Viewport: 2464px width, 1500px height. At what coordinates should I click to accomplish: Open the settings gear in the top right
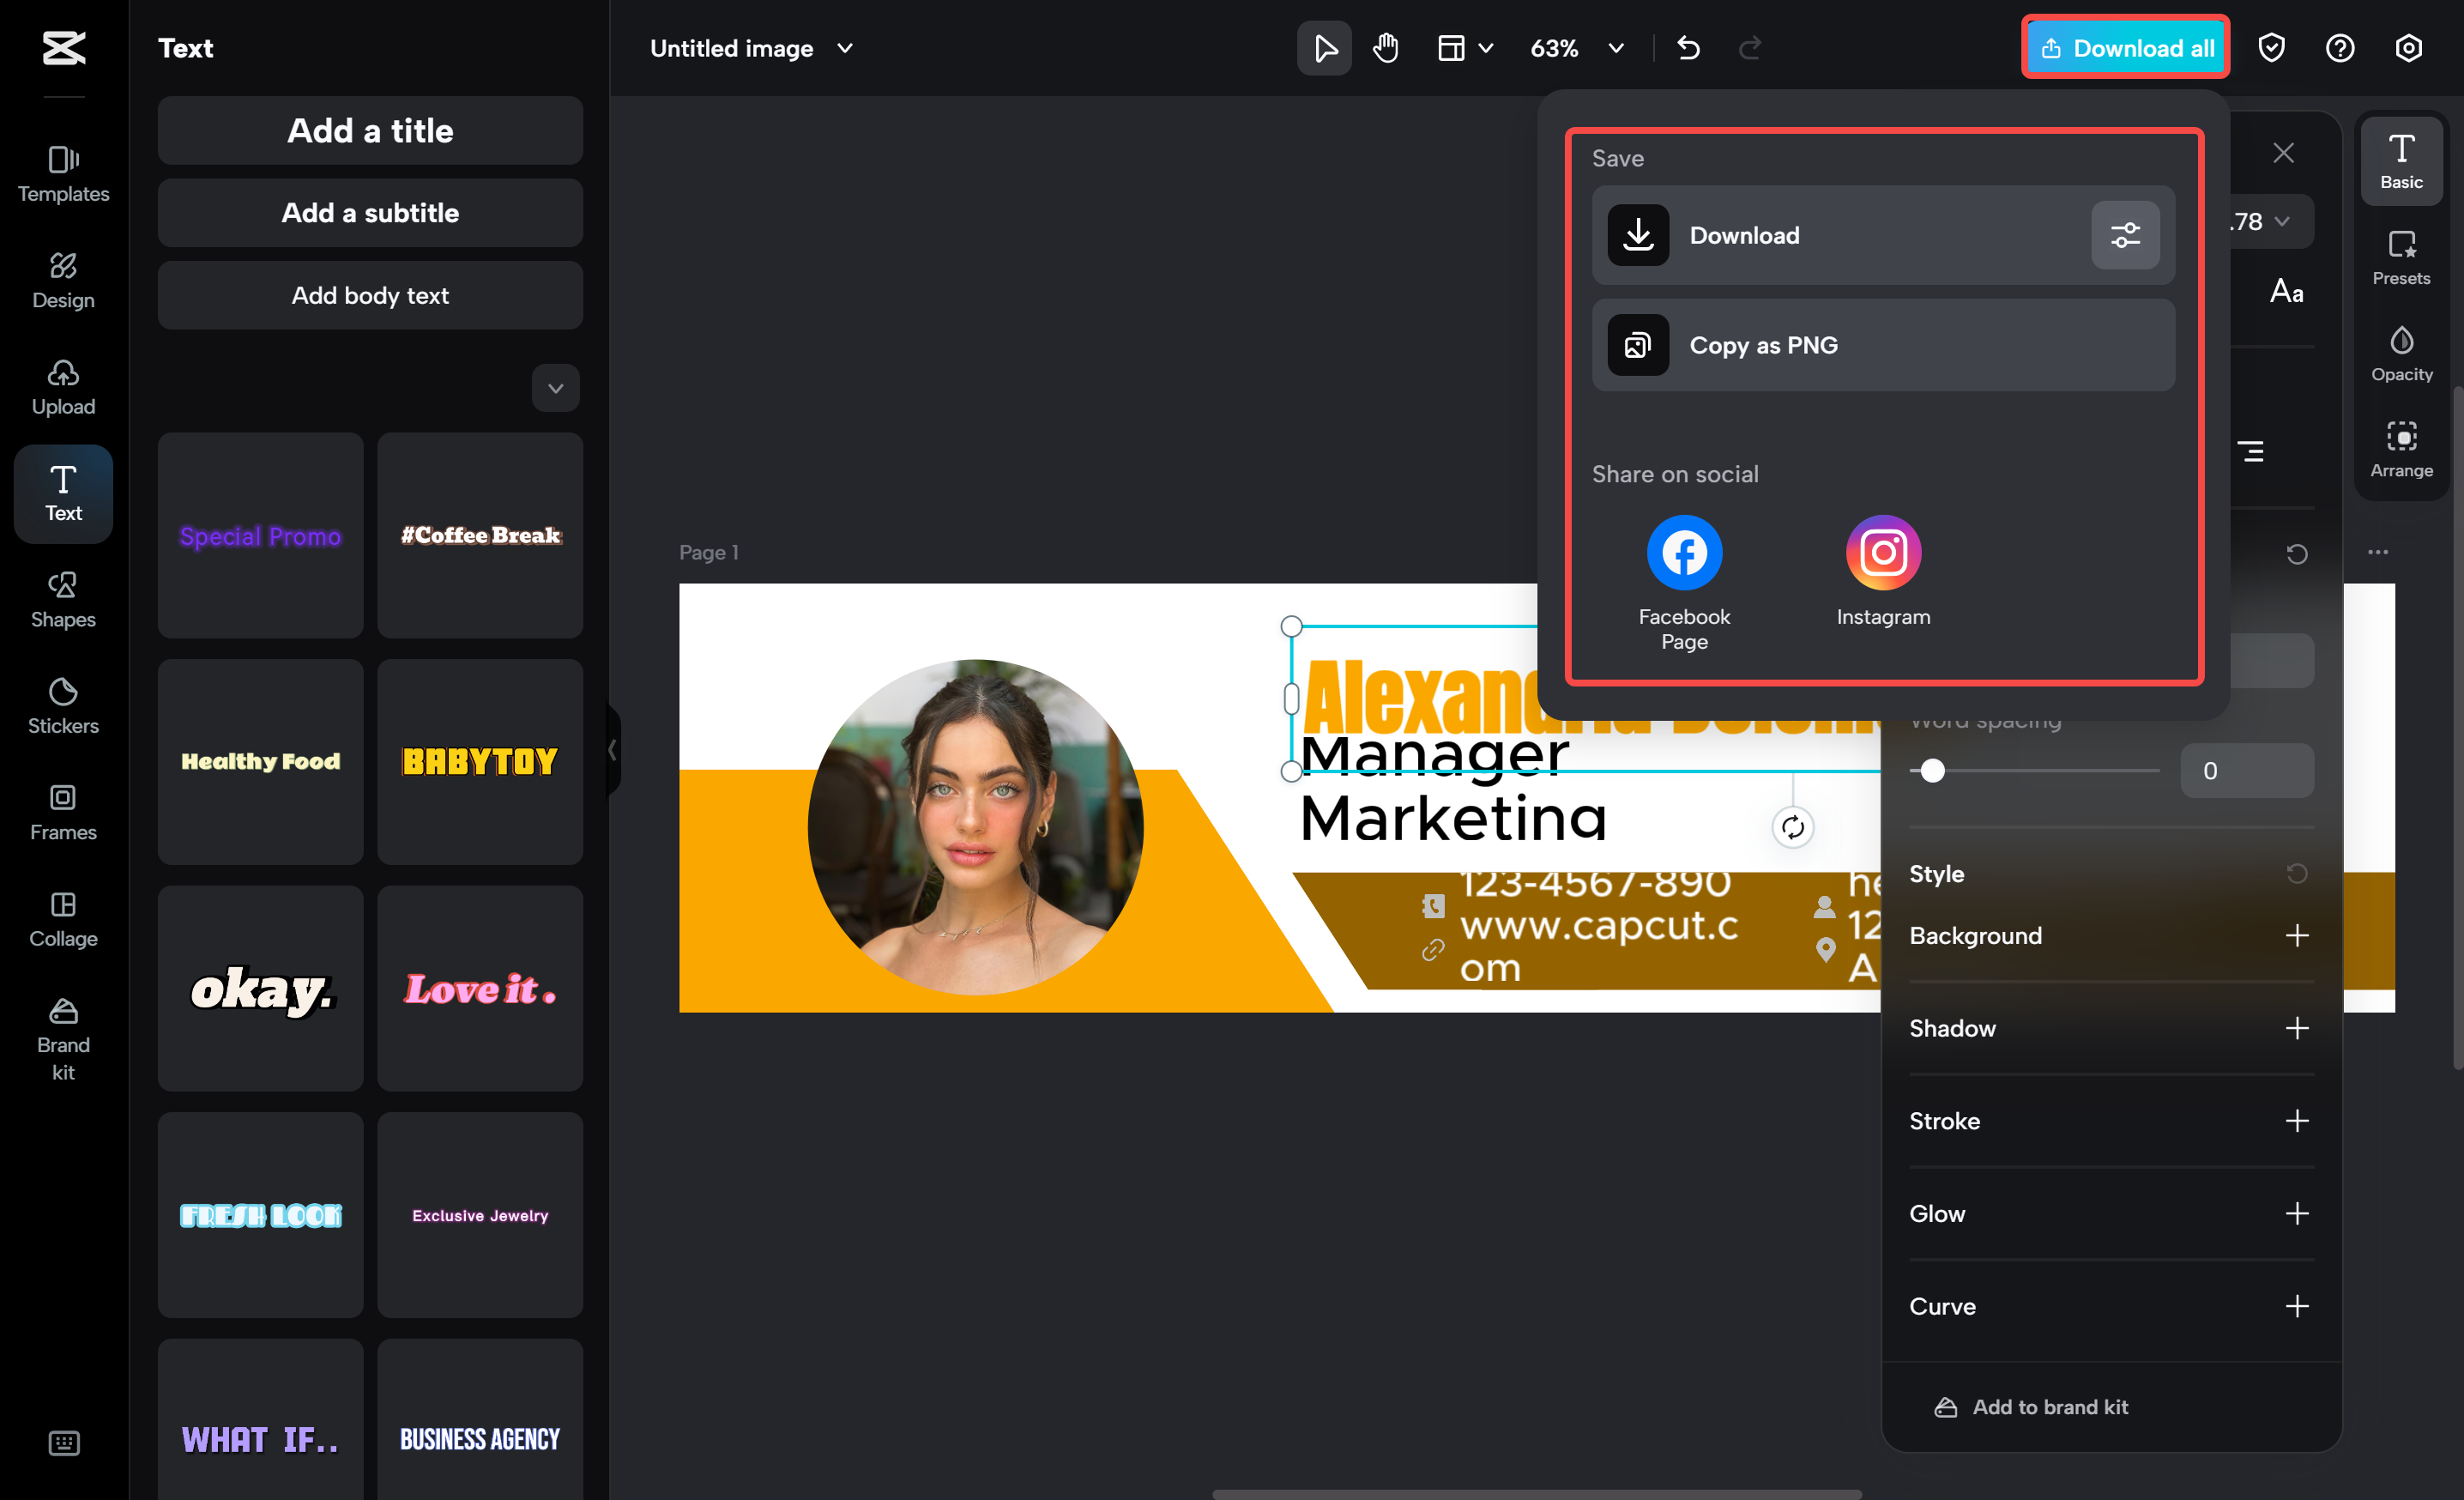point(2408,47)
